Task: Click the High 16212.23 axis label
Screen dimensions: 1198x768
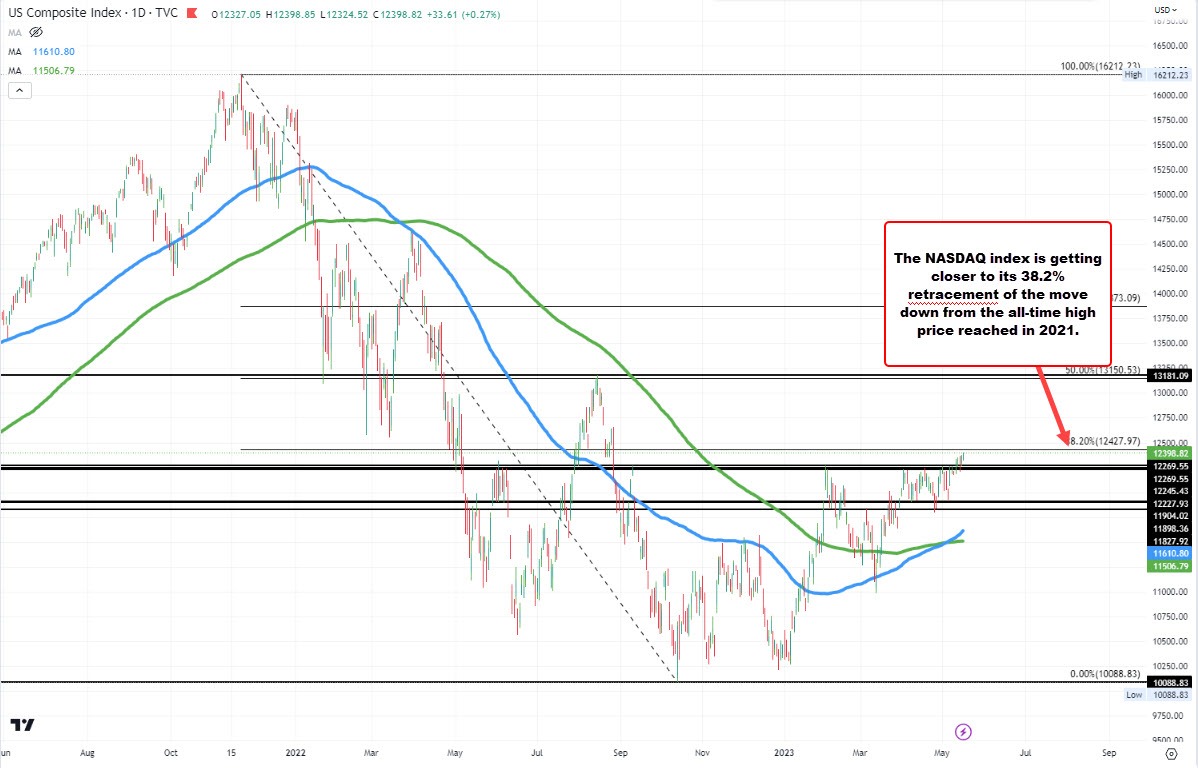Action: (x=1157, y=74)
